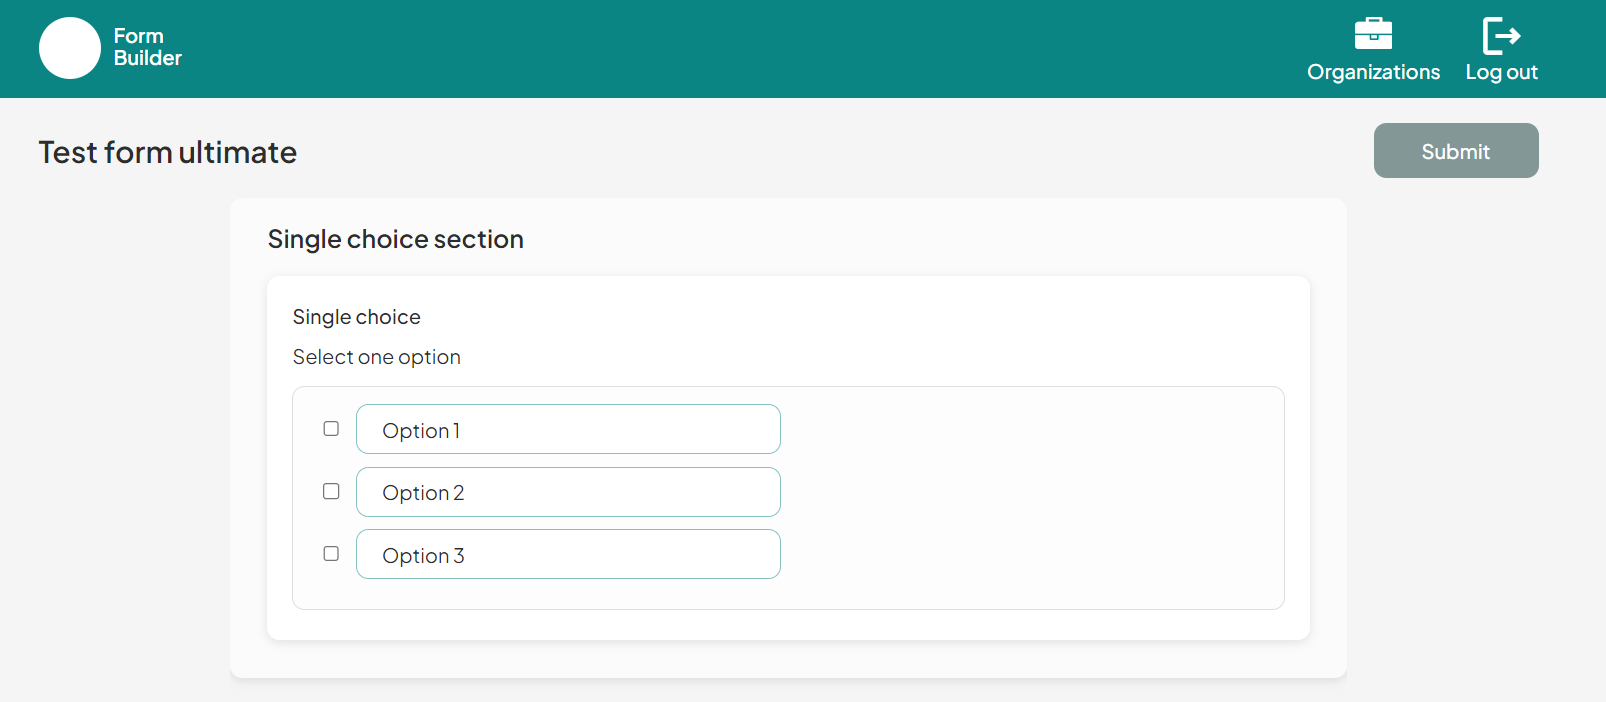Click the Single choice question card
The height and width of the screenshot is (702, 1606).
(x=788, y=458)
